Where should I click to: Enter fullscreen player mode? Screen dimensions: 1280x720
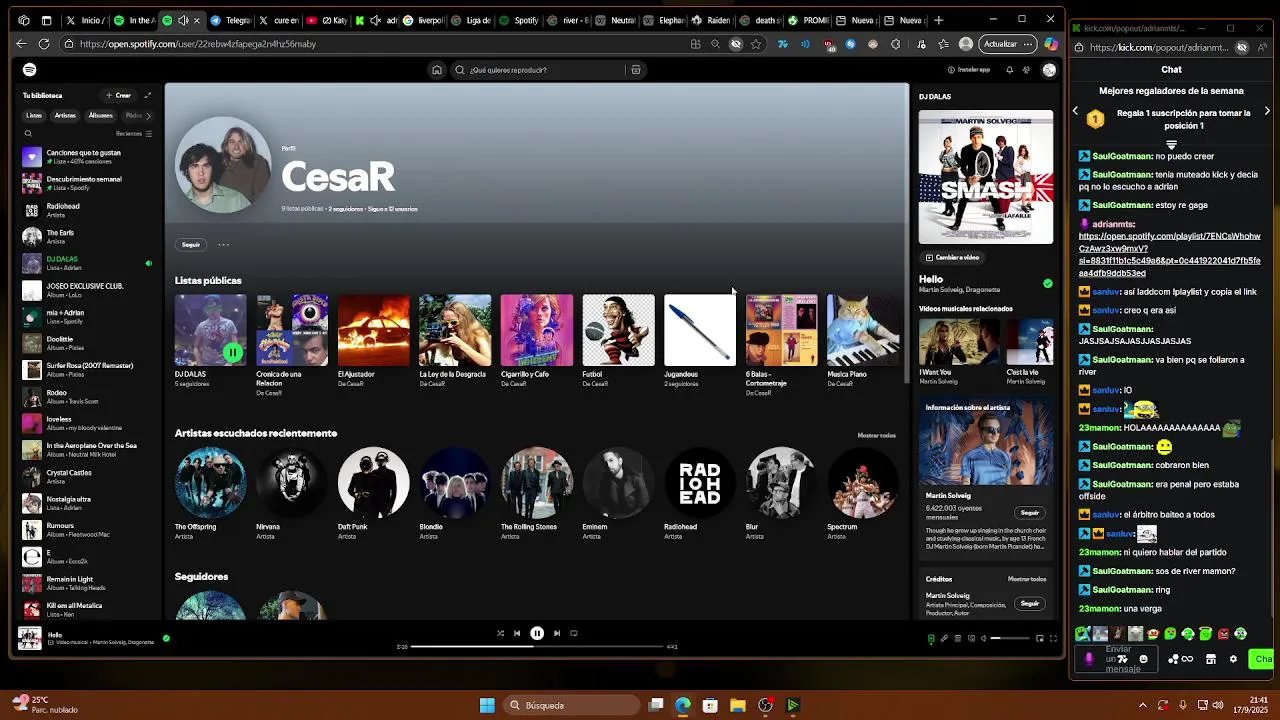[1053, 638]
